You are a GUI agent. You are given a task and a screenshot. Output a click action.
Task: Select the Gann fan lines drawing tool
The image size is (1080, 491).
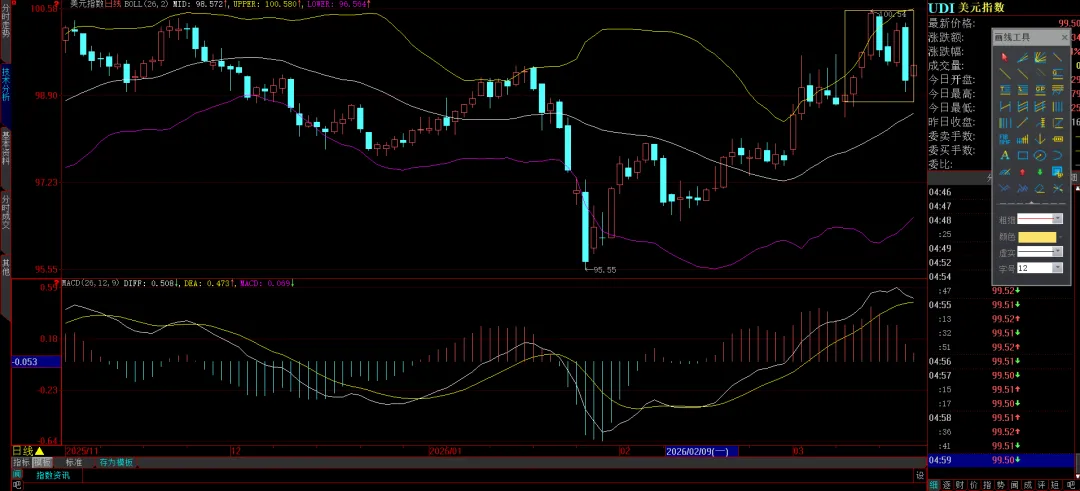click(x=1040, y=58)
